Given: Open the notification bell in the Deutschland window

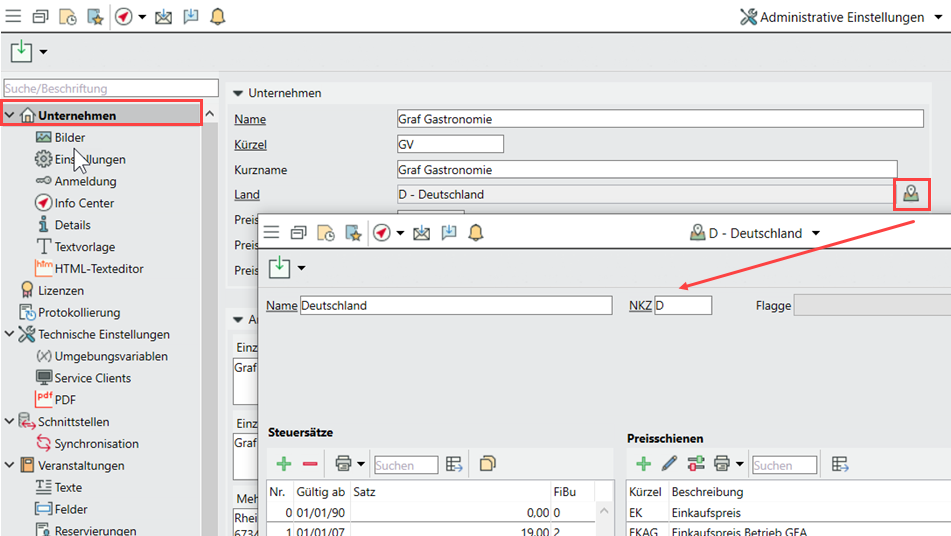Looking at the screenshot, I should (x=476, y=233).
